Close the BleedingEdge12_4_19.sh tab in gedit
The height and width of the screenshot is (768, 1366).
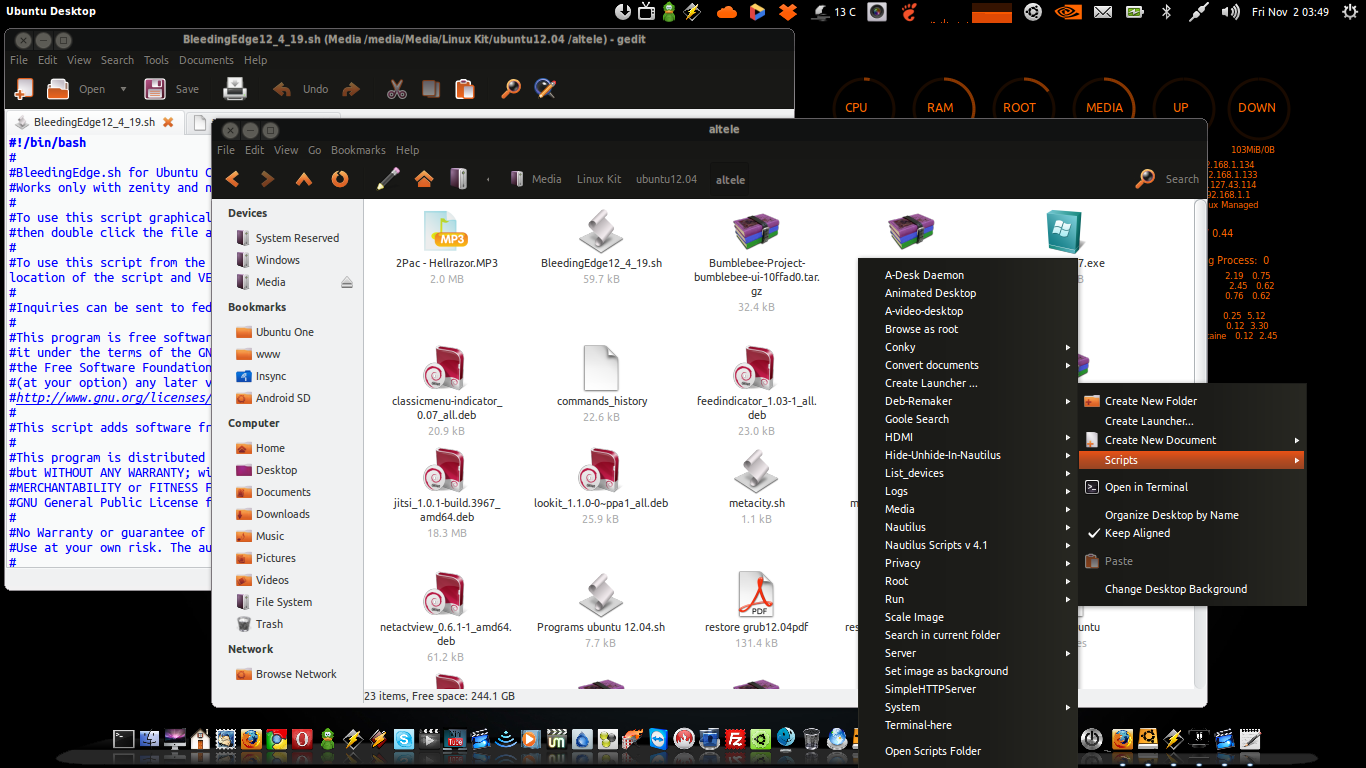coord(168,122)
